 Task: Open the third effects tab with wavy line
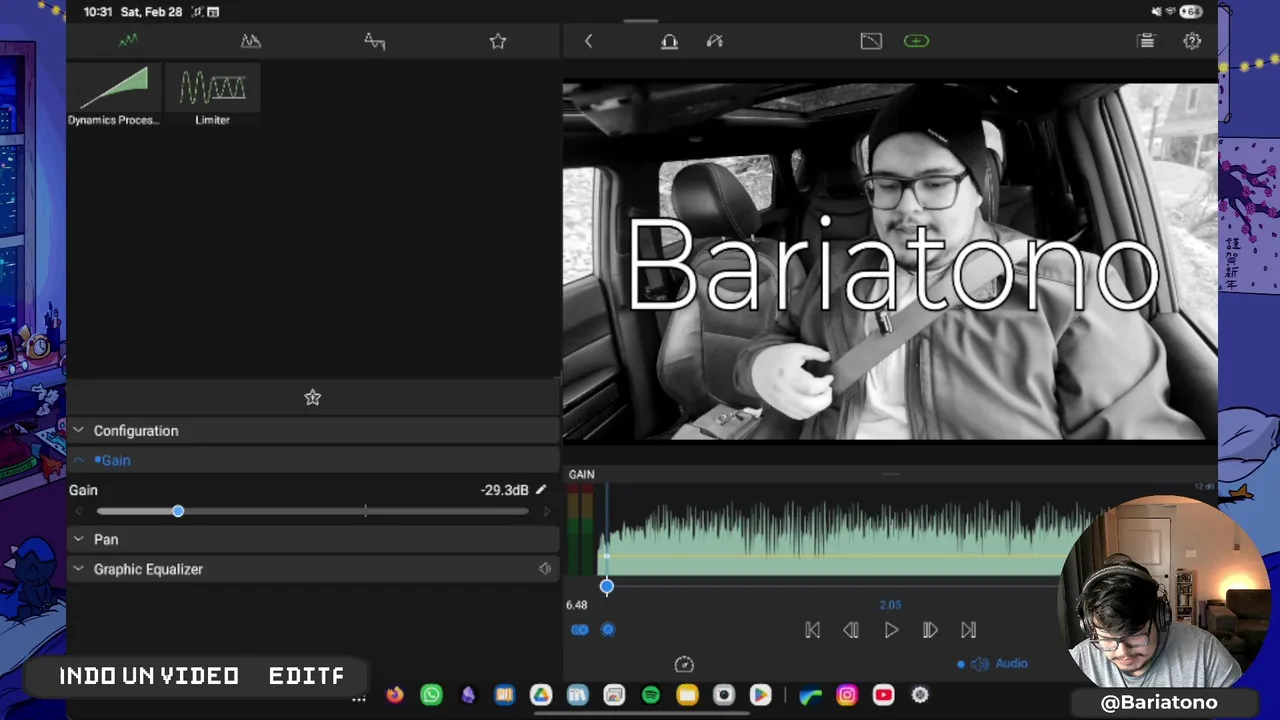[x=374, y=41]
